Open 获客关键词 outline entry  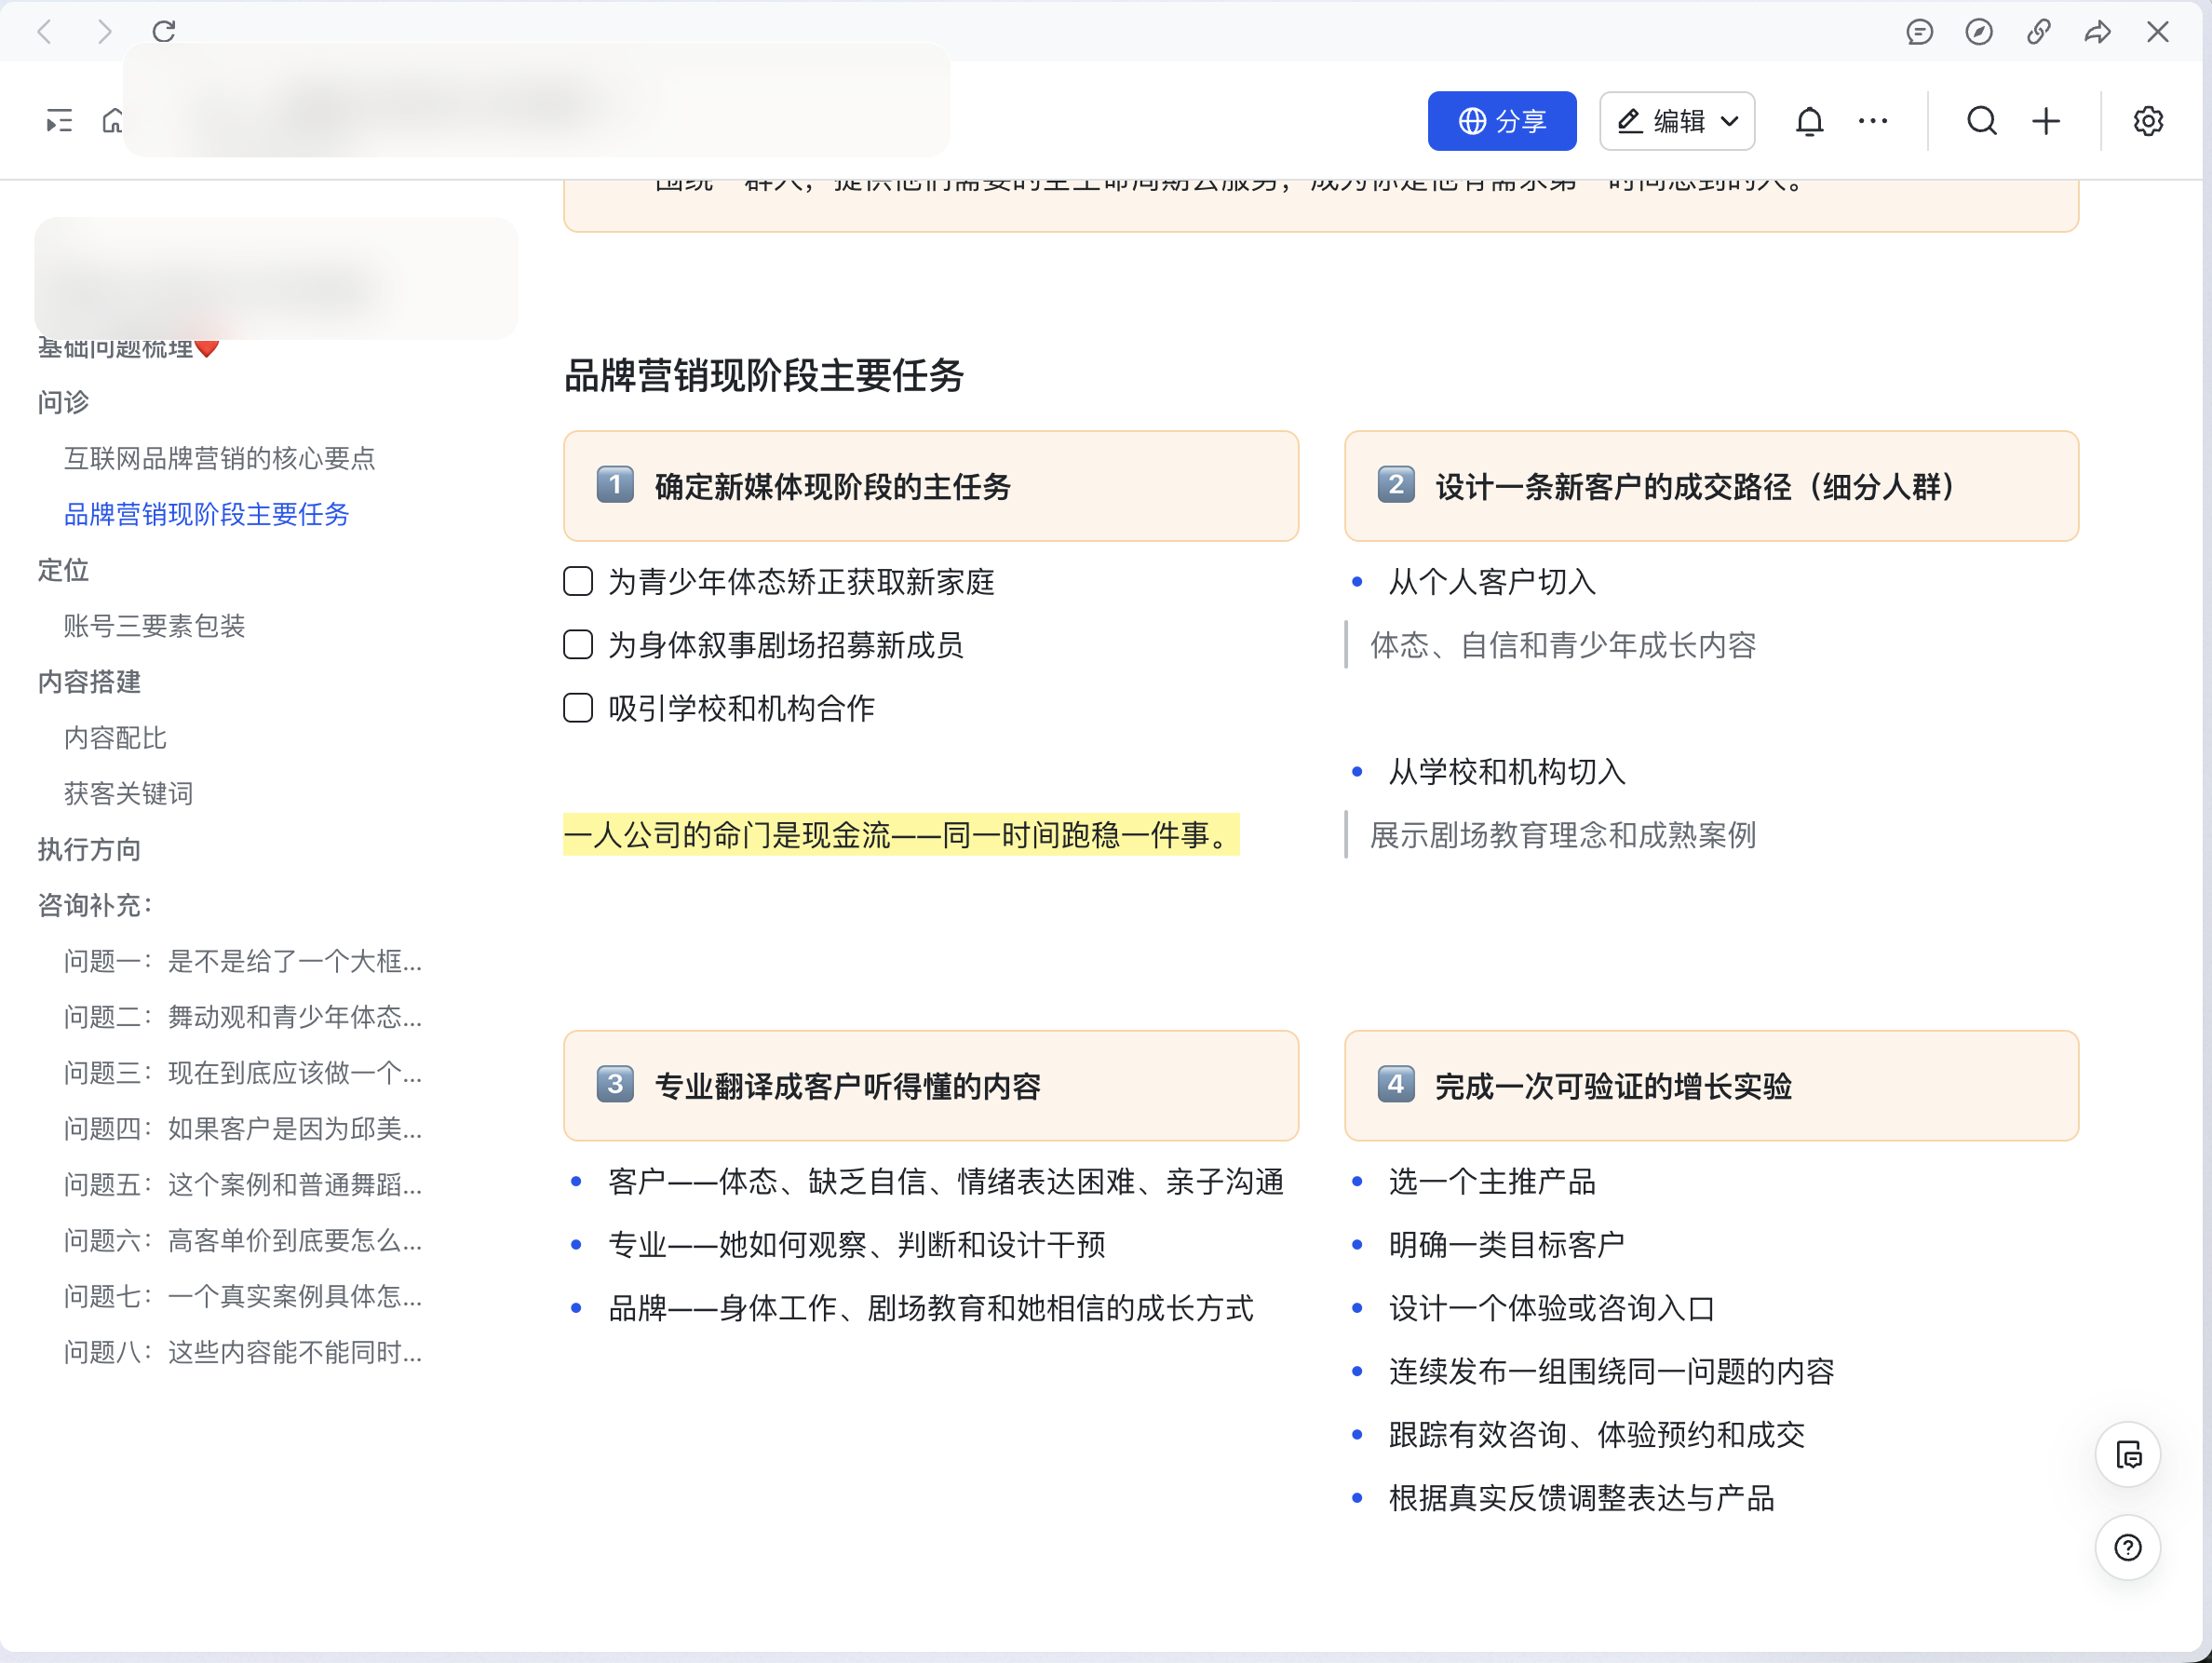pos(128,794)
